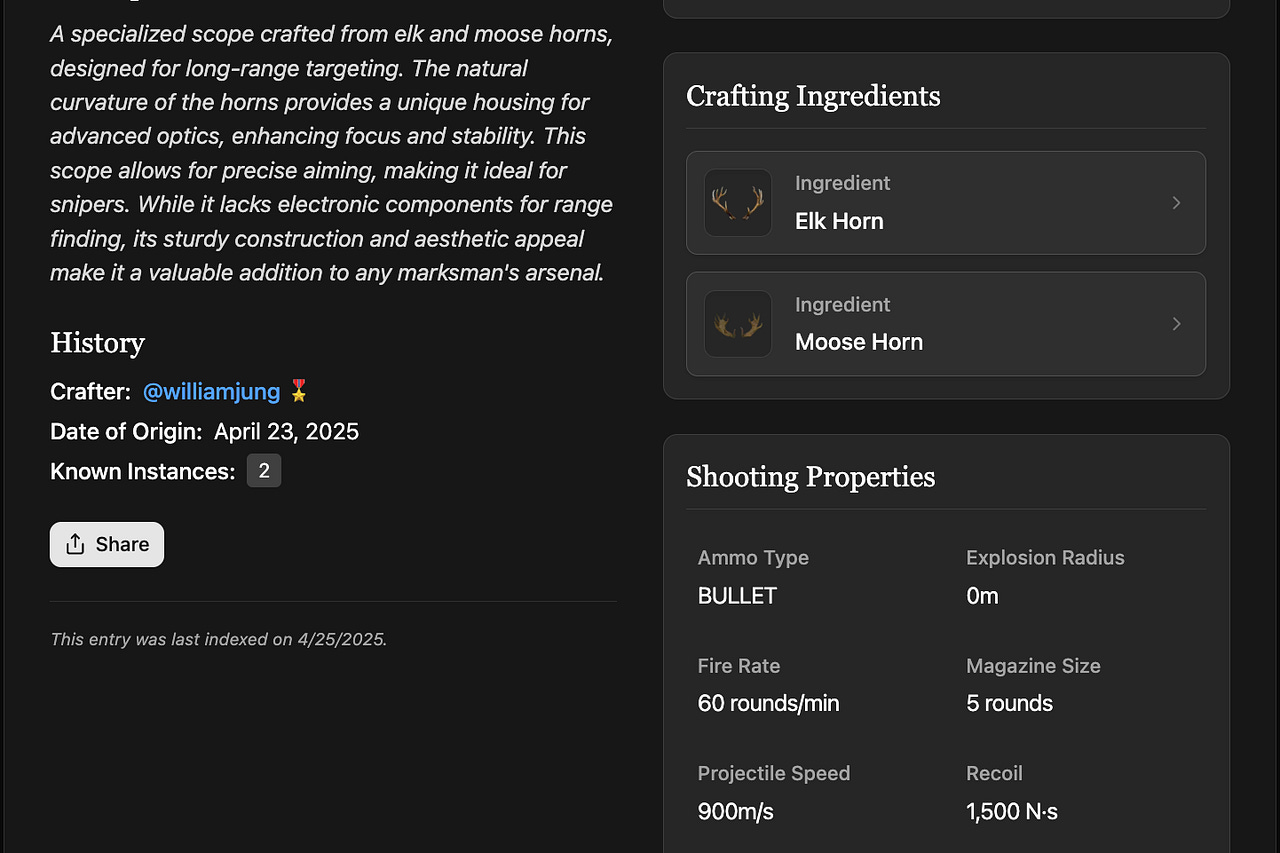
Task: Click the upload arrow icon inside Share
Action: (75, 544)
